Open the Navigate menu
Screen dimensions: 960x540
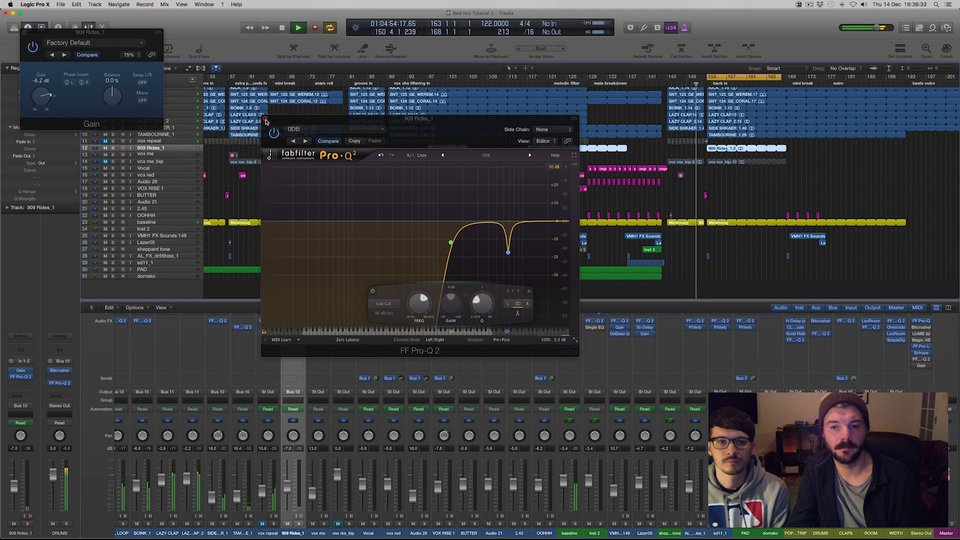[119, 4]
